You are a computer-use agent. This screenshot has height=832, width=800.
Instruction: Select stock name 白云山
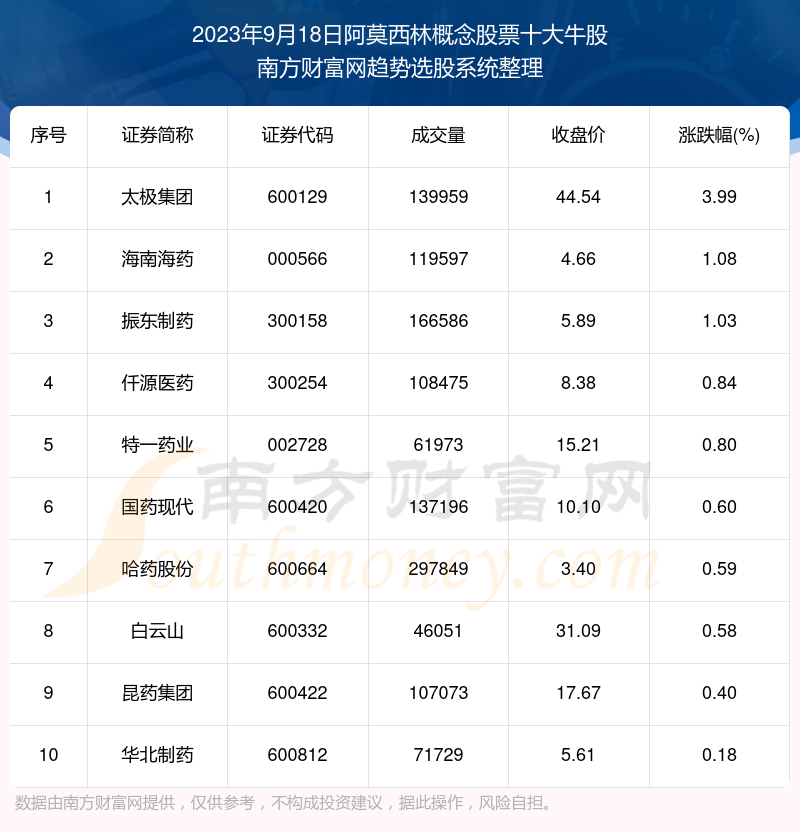(x=157, y=631)
